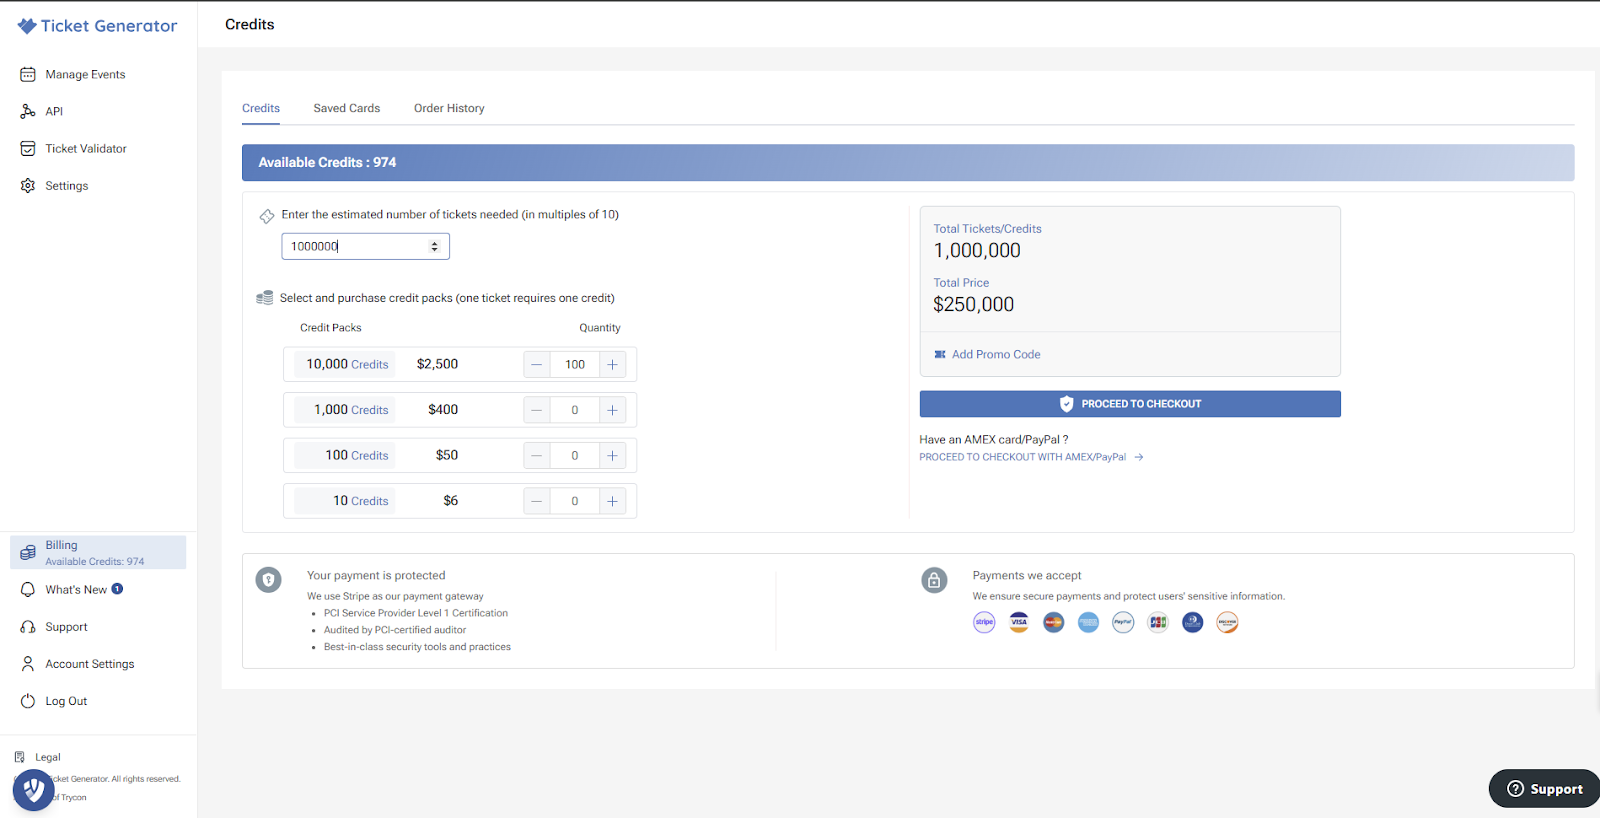The width and height of the screenshot is (1600, 818).
Task: Click the API icon in sidebar
Action: coord(28,112)
